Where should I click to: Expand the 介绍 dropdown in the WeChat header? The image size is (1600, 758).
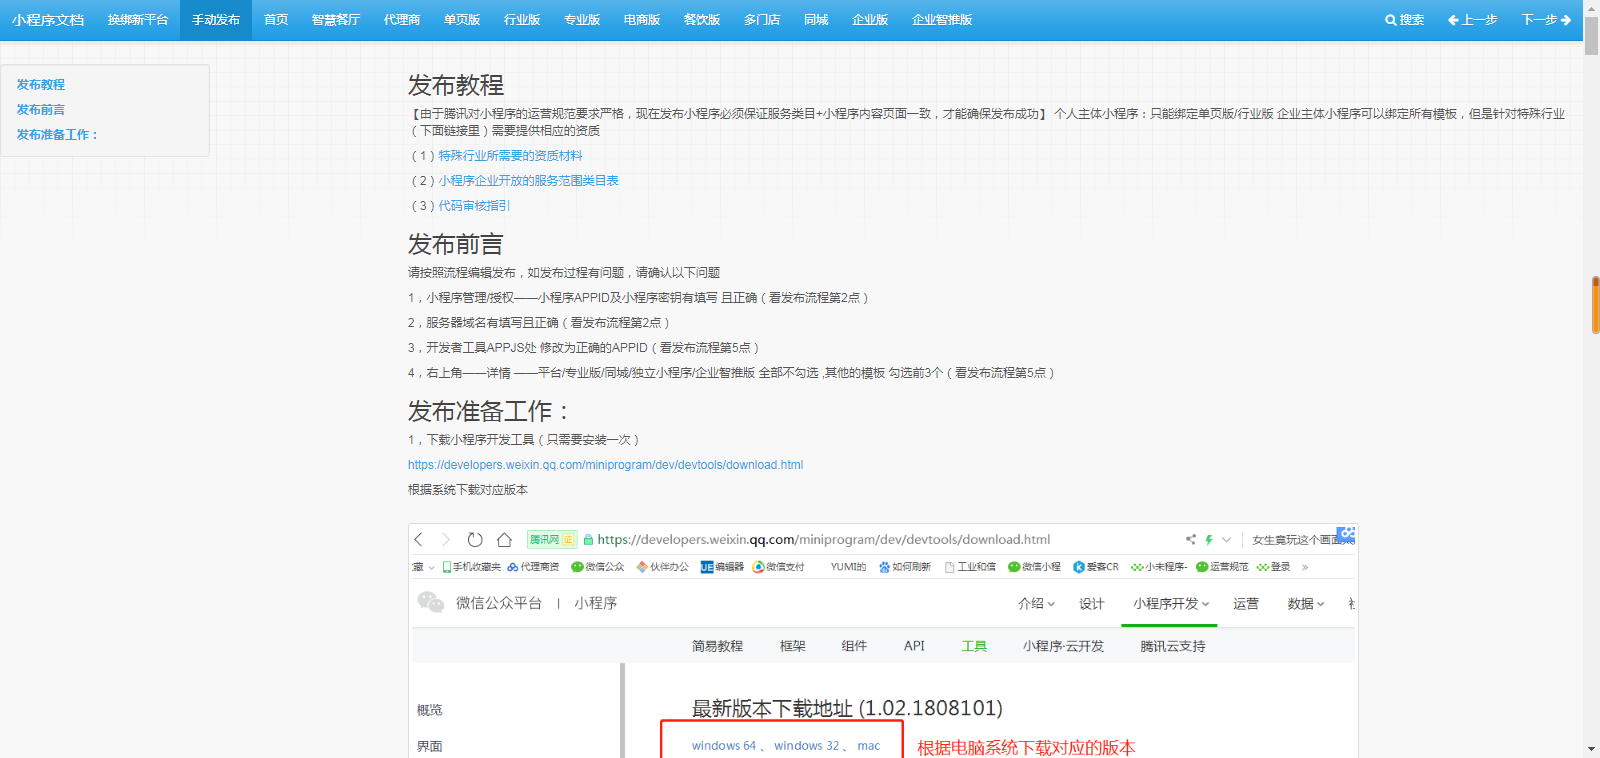click(1036, 604)
